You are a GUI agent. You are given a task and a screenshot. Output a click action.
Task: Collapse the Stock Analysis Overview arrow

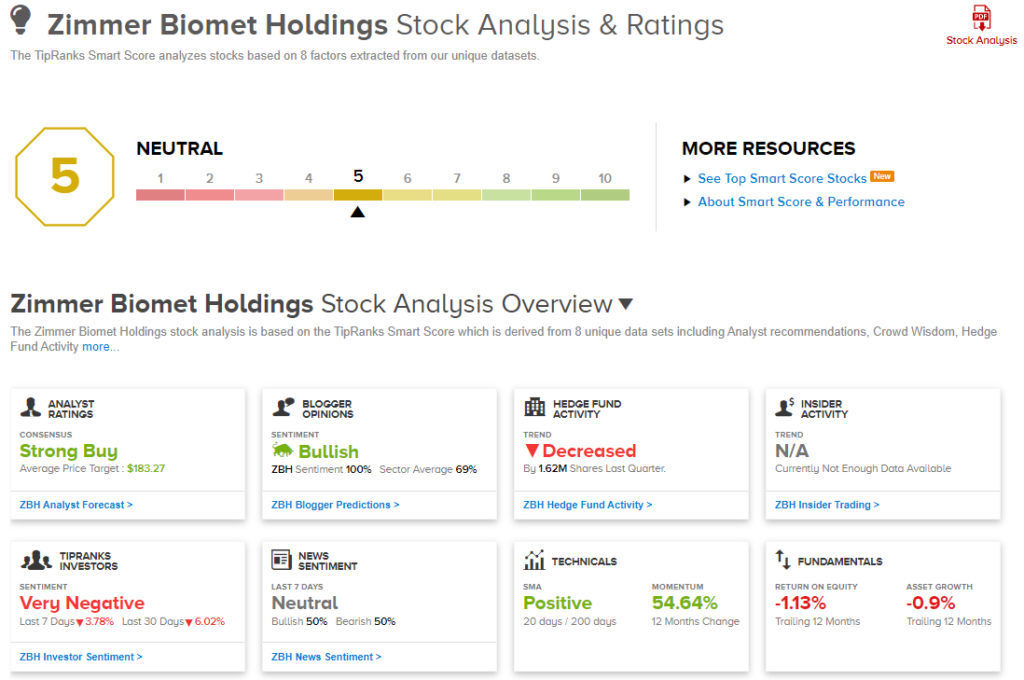click(626, 304)
